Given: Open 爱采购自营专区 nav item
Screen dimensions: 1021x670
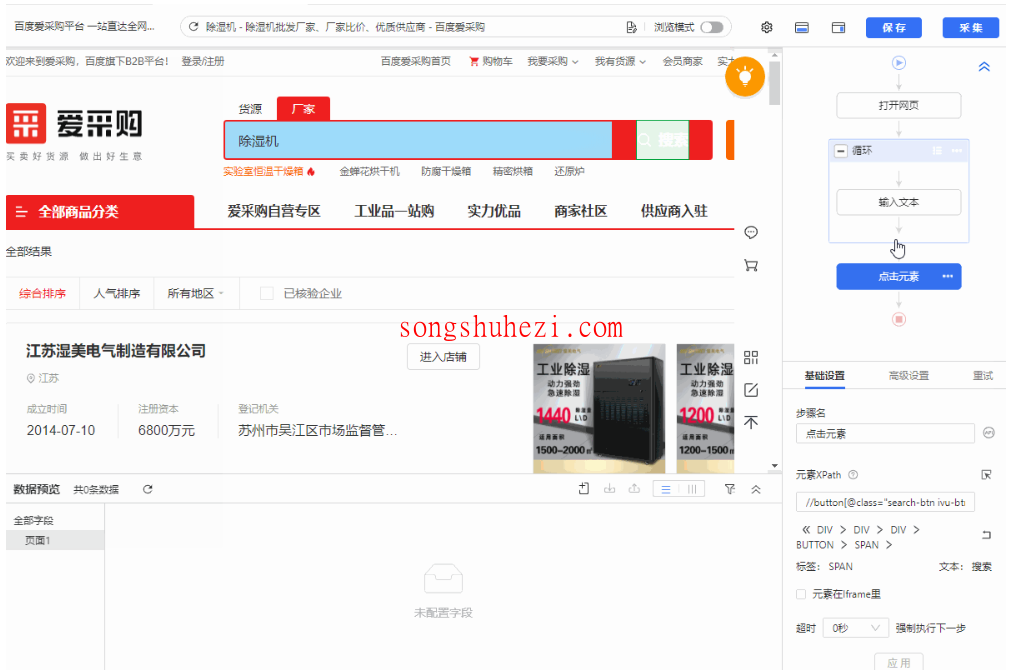Looking at the screenshot, I should click(x=273, y=211).
